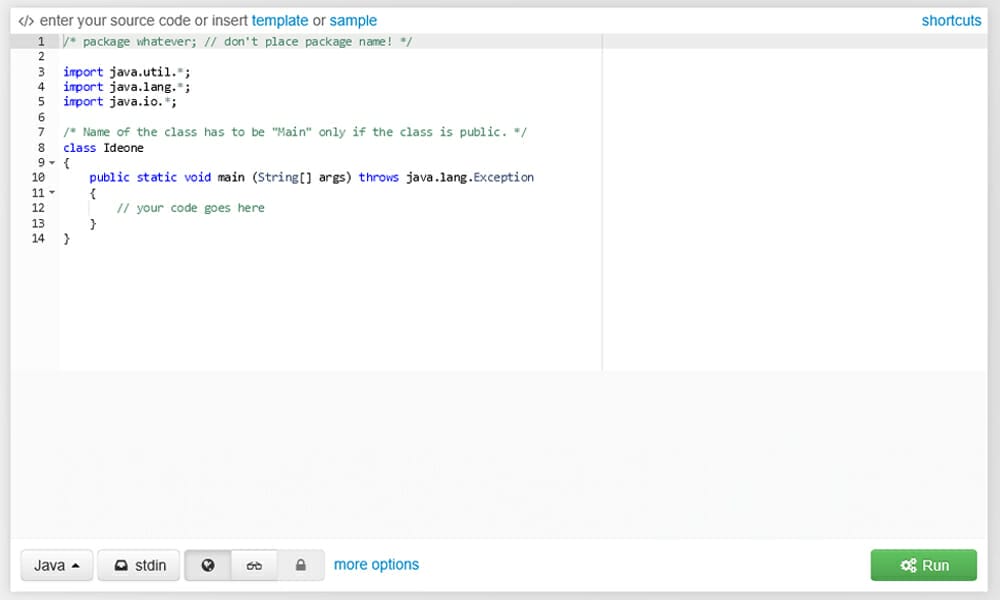
Task: Open the stdin input panel
Action: [x=138, y=565]
